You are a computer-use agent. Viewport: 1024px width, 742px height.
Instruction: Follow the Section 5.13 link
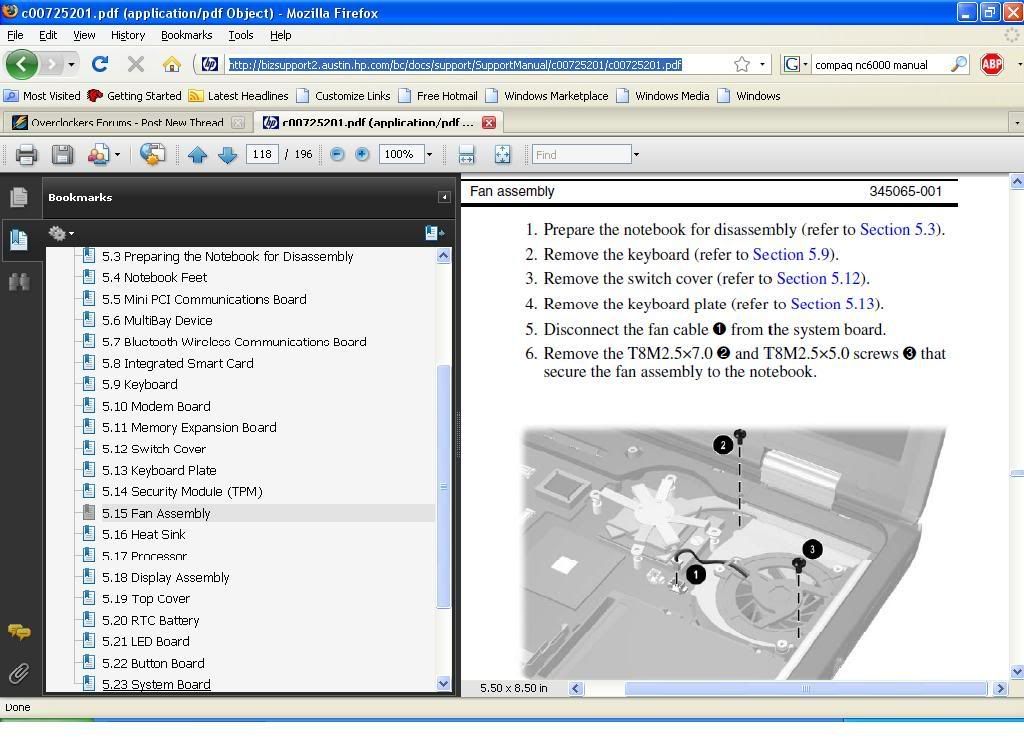tap(833, 304)
